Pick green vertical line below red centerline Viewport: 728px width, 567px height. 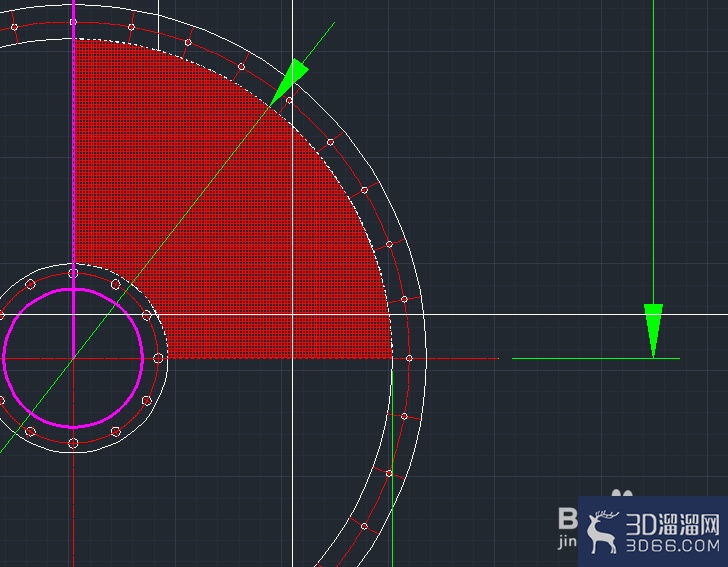point(392,464)
